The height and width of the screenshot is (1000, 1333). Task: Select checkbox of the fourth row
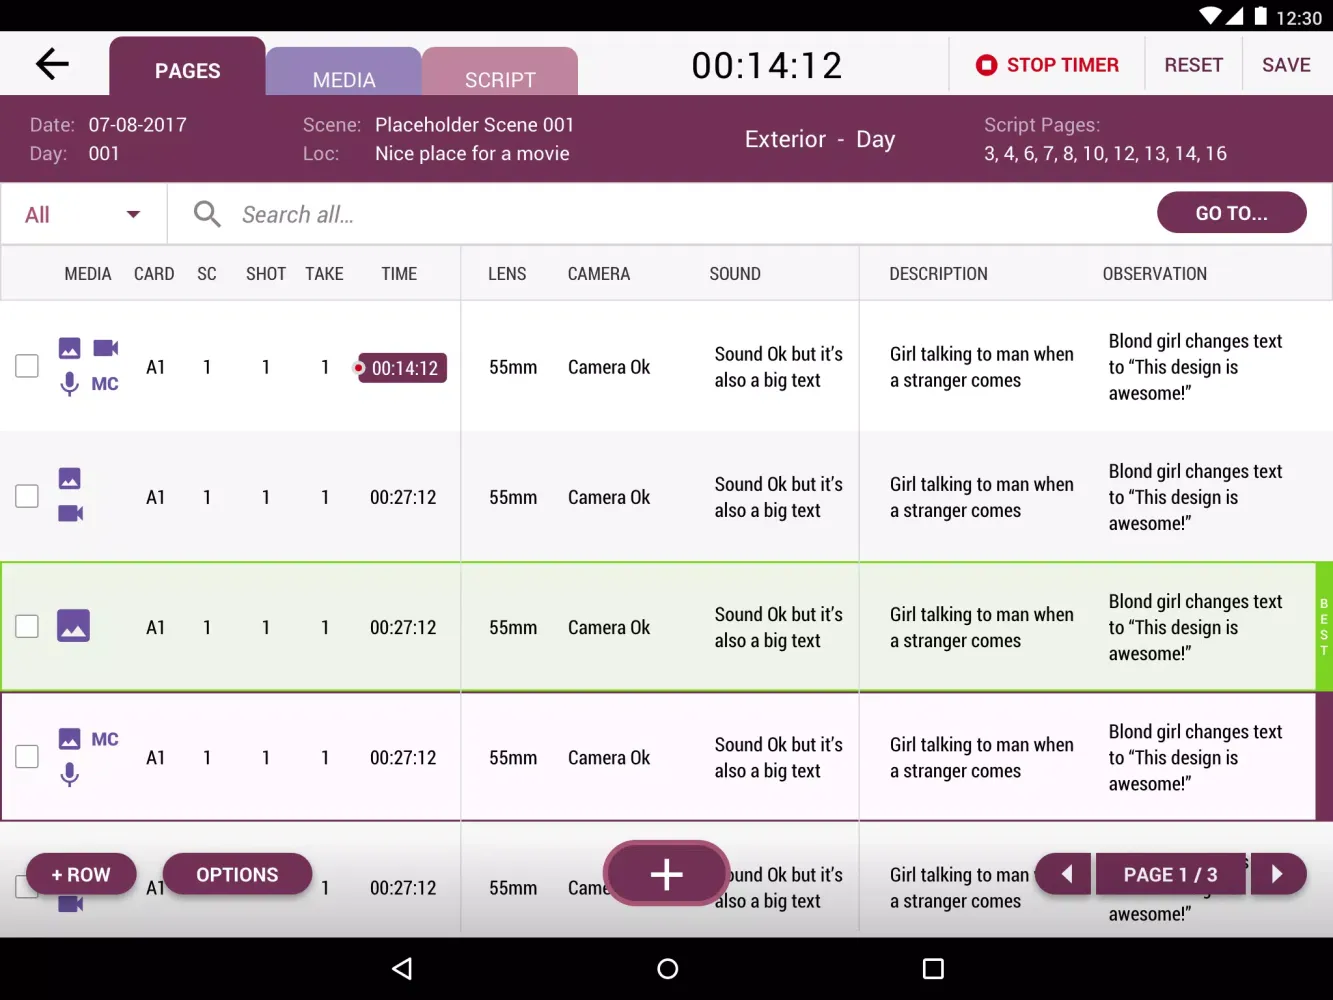click(x=27, y=757)
